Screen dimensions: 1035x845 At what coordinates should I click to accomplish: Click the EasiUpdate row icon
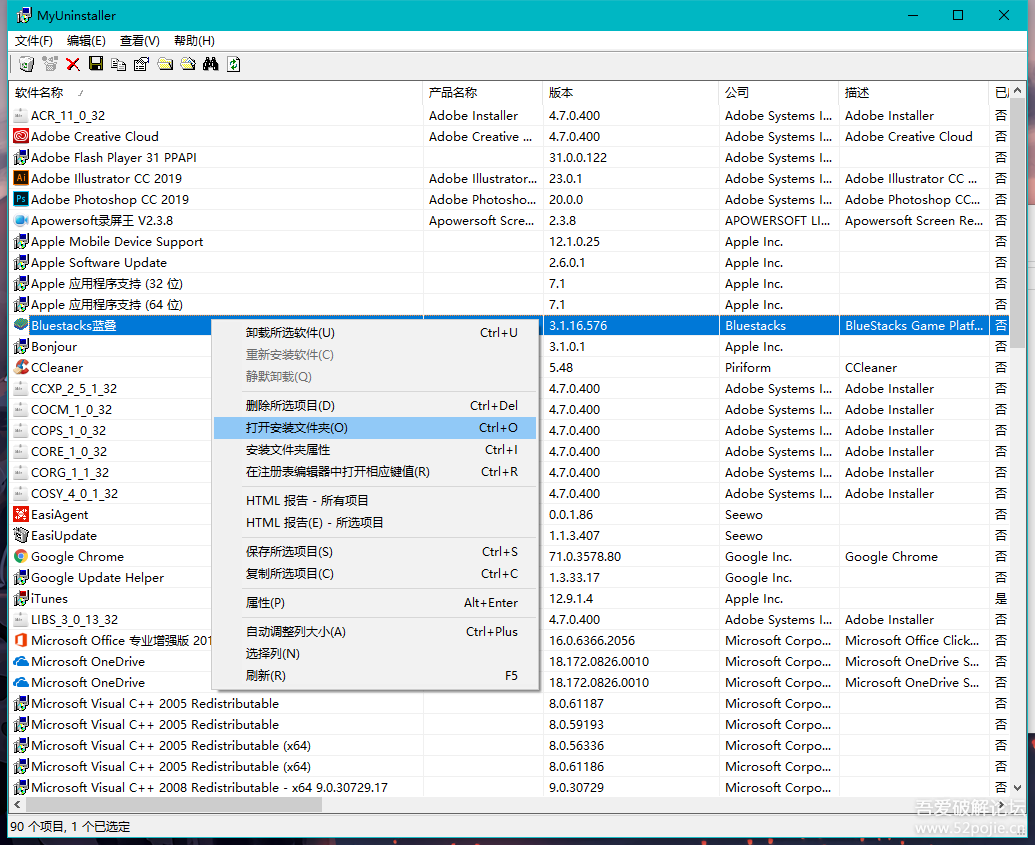pyautogui.click(x=21, y=535)
